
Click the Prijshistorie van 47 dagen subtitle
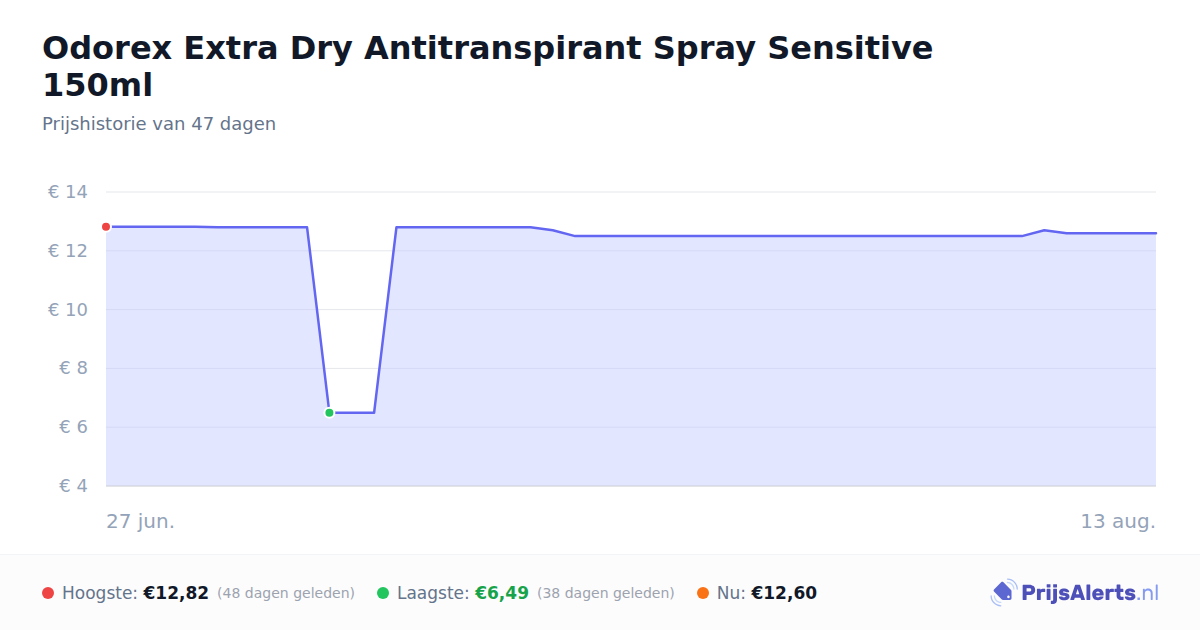pyautogui.click(x=159, y=124)
